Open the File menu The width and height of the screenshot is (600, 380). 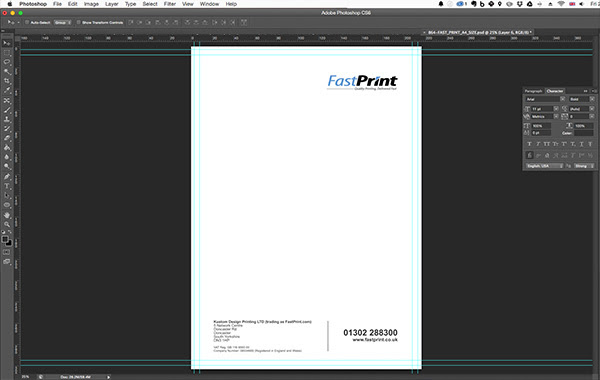pyautogui.click(x=57, y=4)
